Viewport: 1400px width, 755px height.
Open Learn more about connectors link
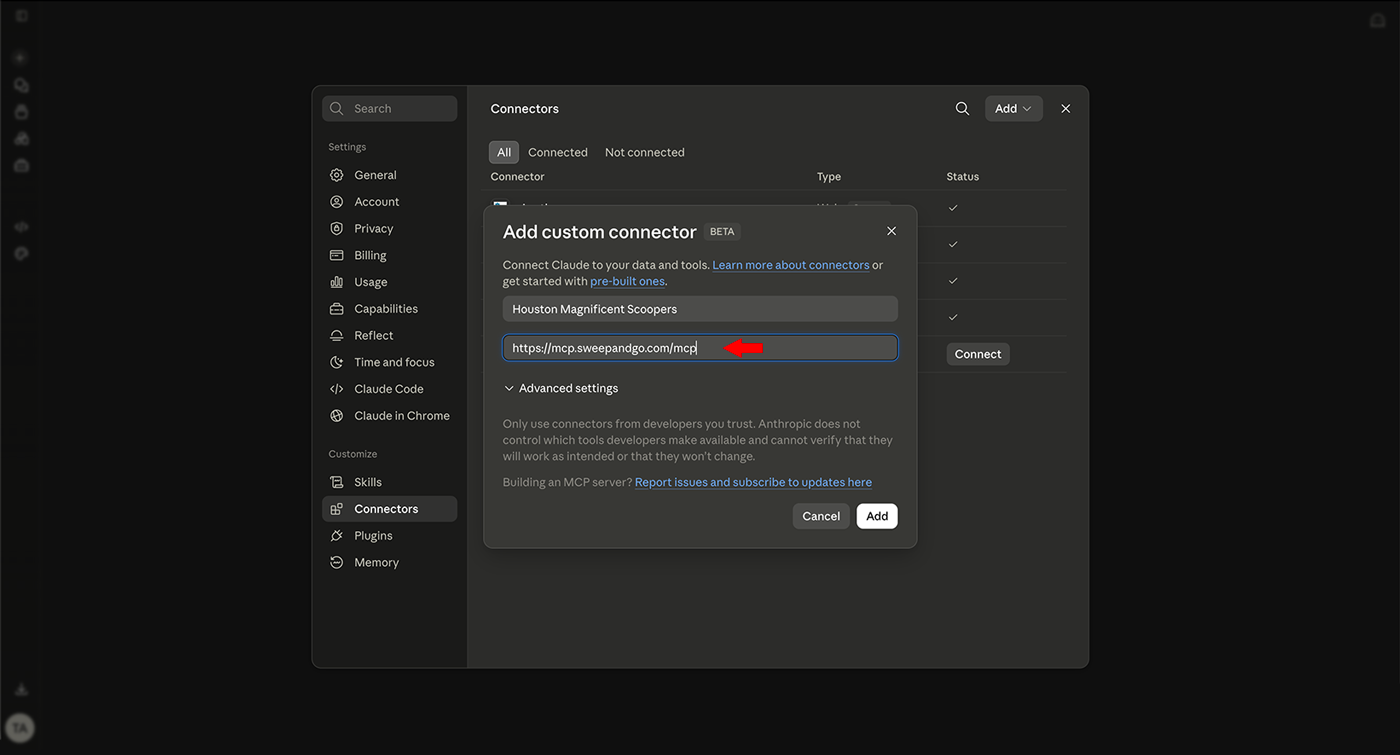click(x=791, y=265)
